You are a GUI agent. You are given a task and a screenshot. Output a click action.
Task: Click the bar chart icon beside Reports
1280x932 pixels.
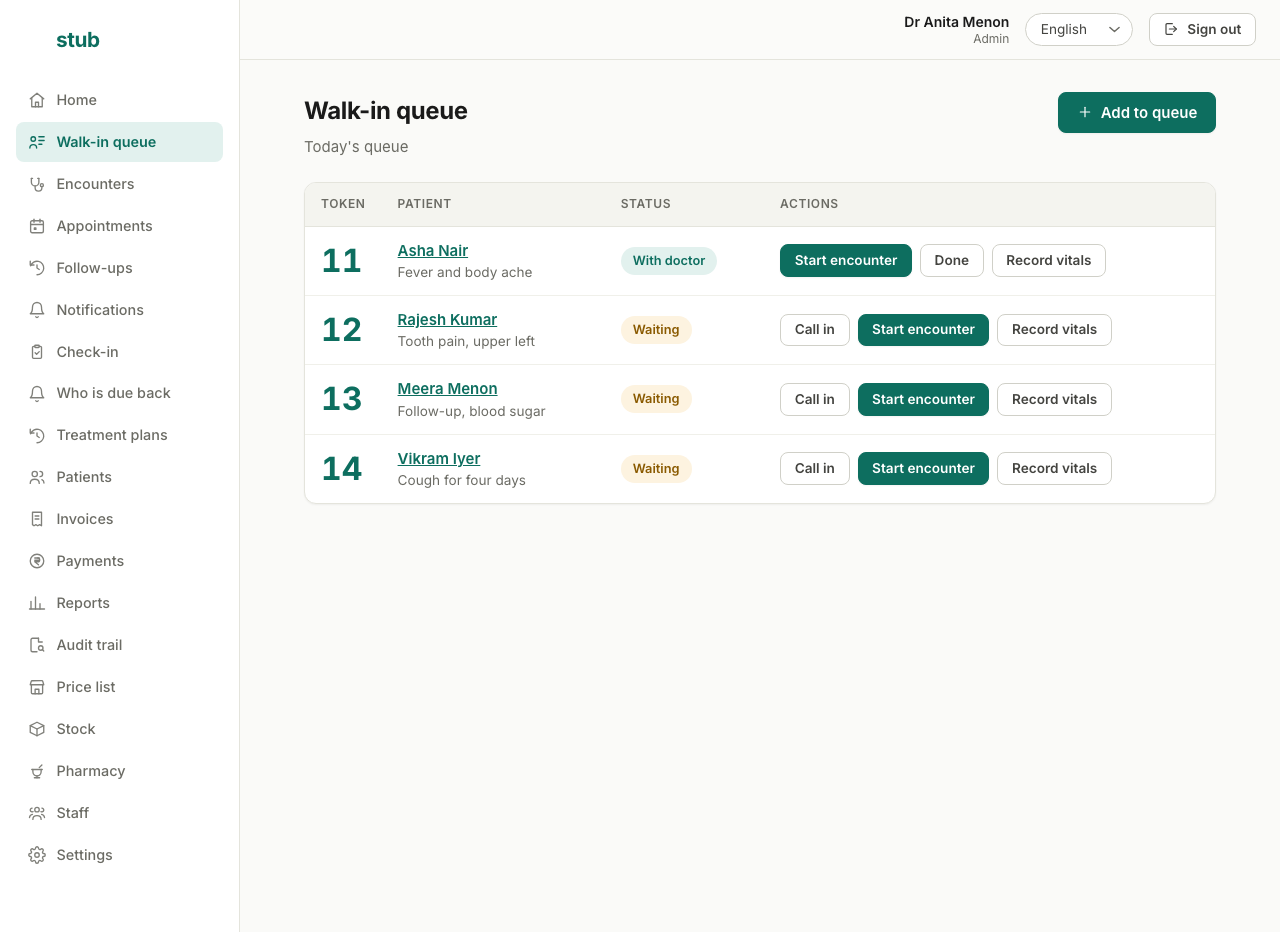coord(37,603)
